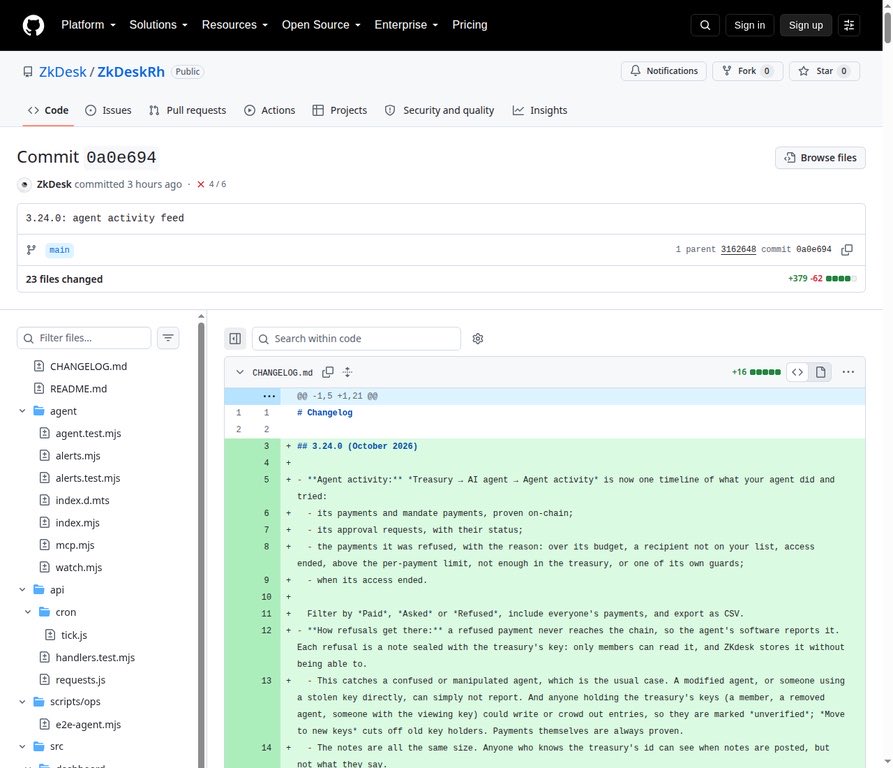Screen dimensions: 893x768
Task: Switch CHANGELOG.md to source diff view
Action: coord(797,372)
